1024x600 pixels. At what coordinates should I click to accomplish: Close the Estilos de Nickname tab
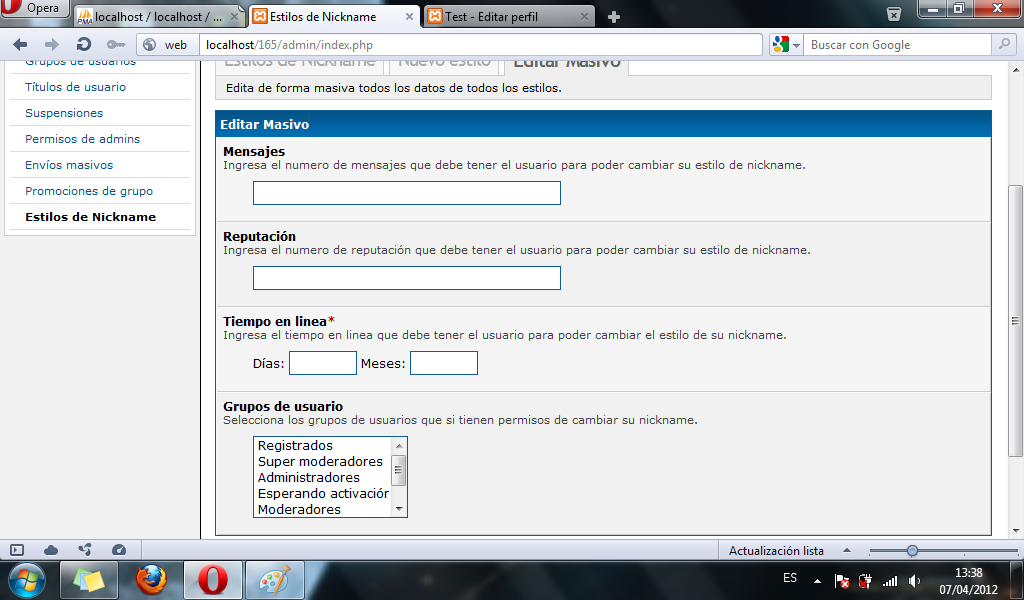(409, 17)
